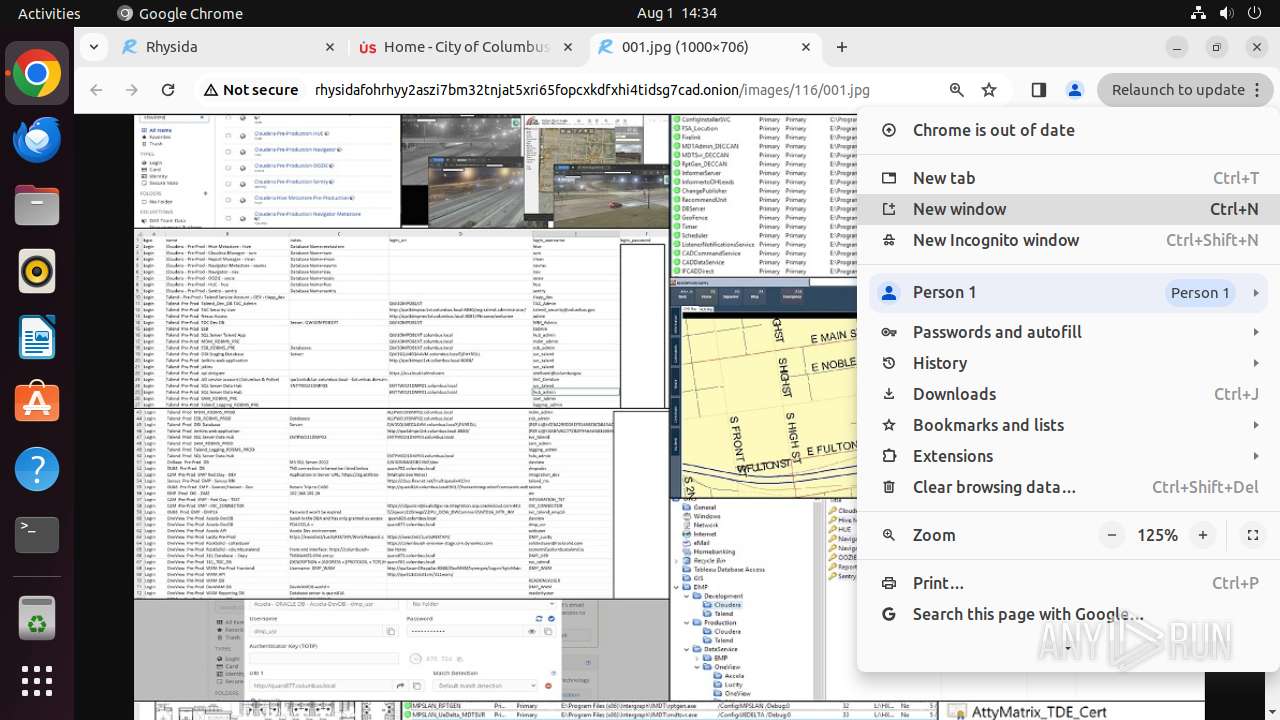Switch to Home - City of Columbus tab
Screen dimensions: 1280x720
466,47
